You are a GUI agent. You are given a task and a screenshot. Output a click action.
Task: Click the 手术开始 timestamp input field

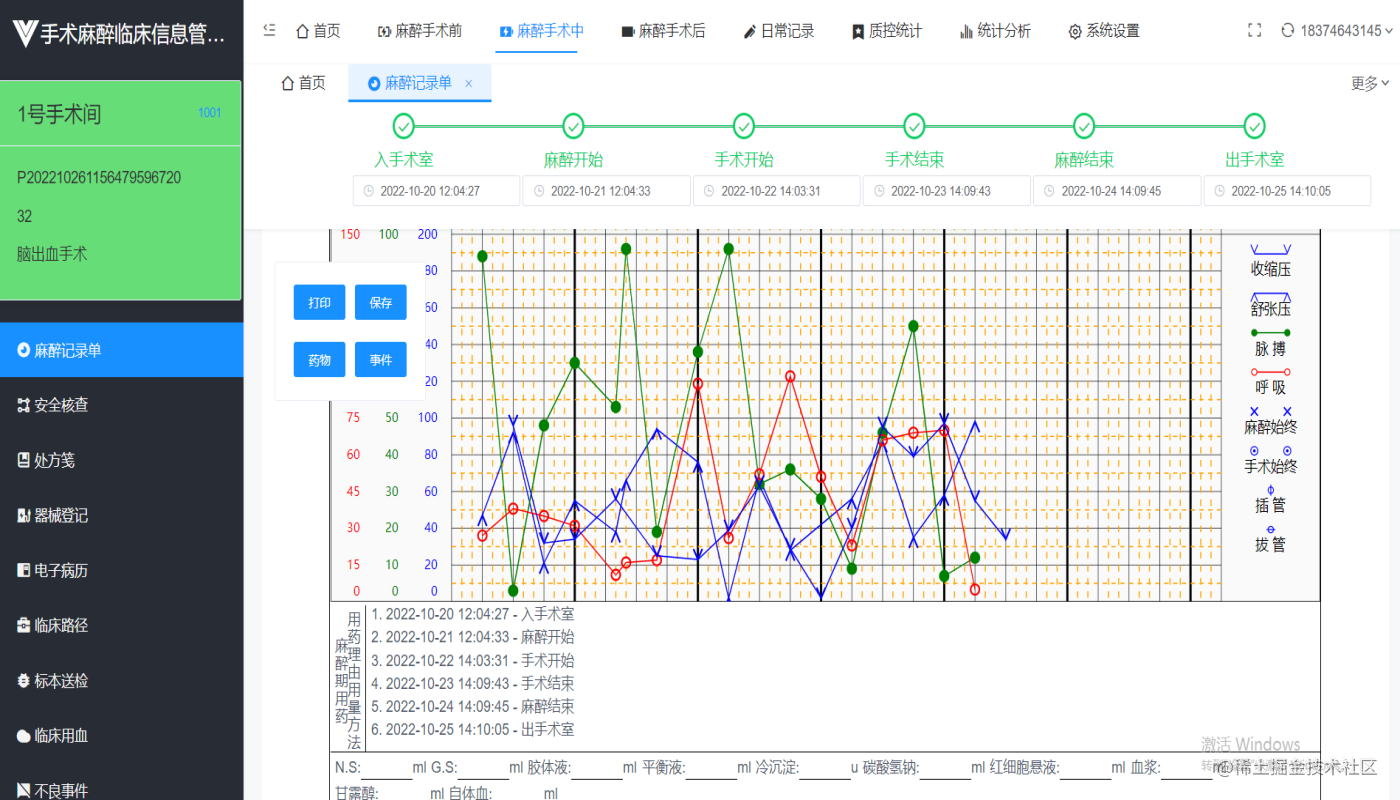[x=777, y=190]
